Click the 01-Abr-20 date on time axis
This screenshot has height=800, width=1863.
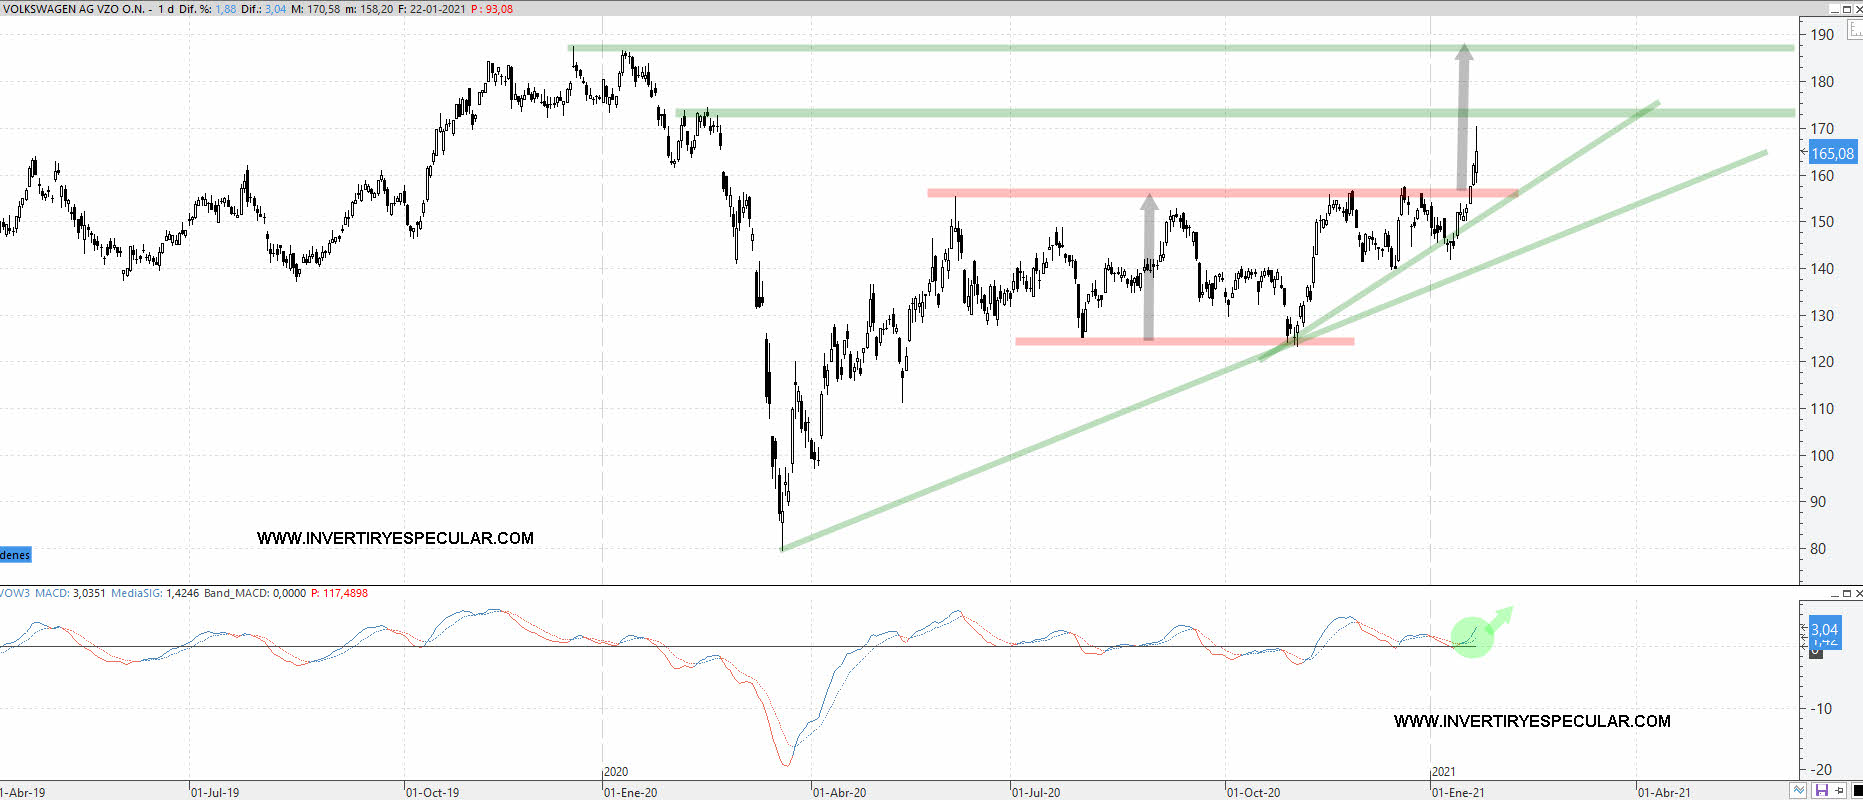click(839, 792)
